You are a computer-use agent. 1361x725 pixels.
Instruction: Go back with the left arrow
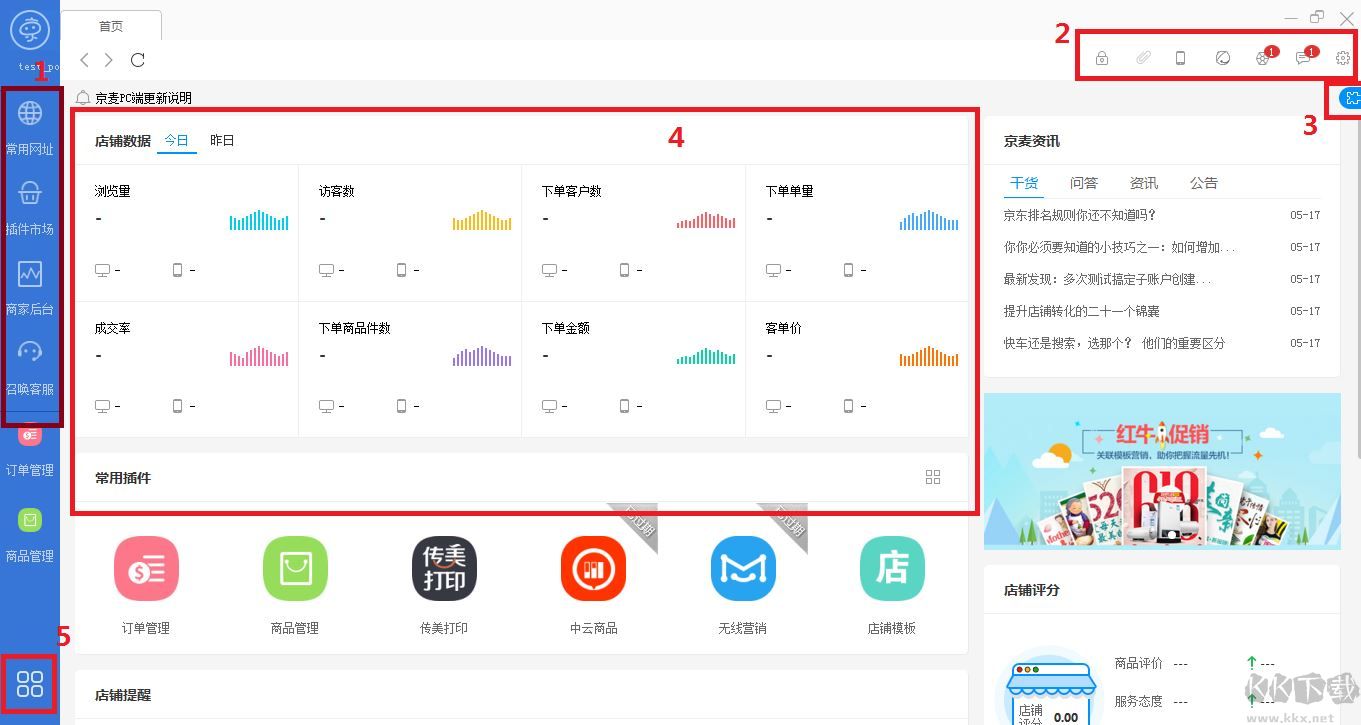point(85,60)
